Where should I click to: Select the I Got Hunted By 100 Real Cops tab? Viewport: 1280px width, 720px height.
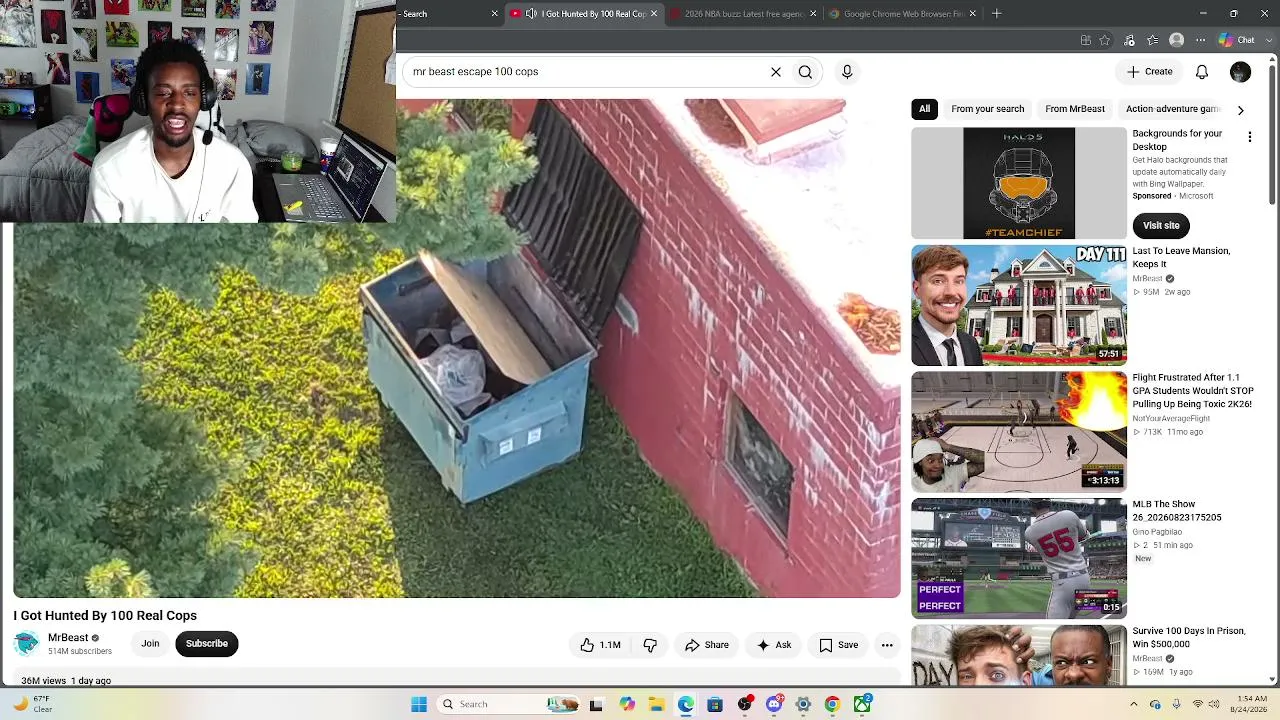584,14
